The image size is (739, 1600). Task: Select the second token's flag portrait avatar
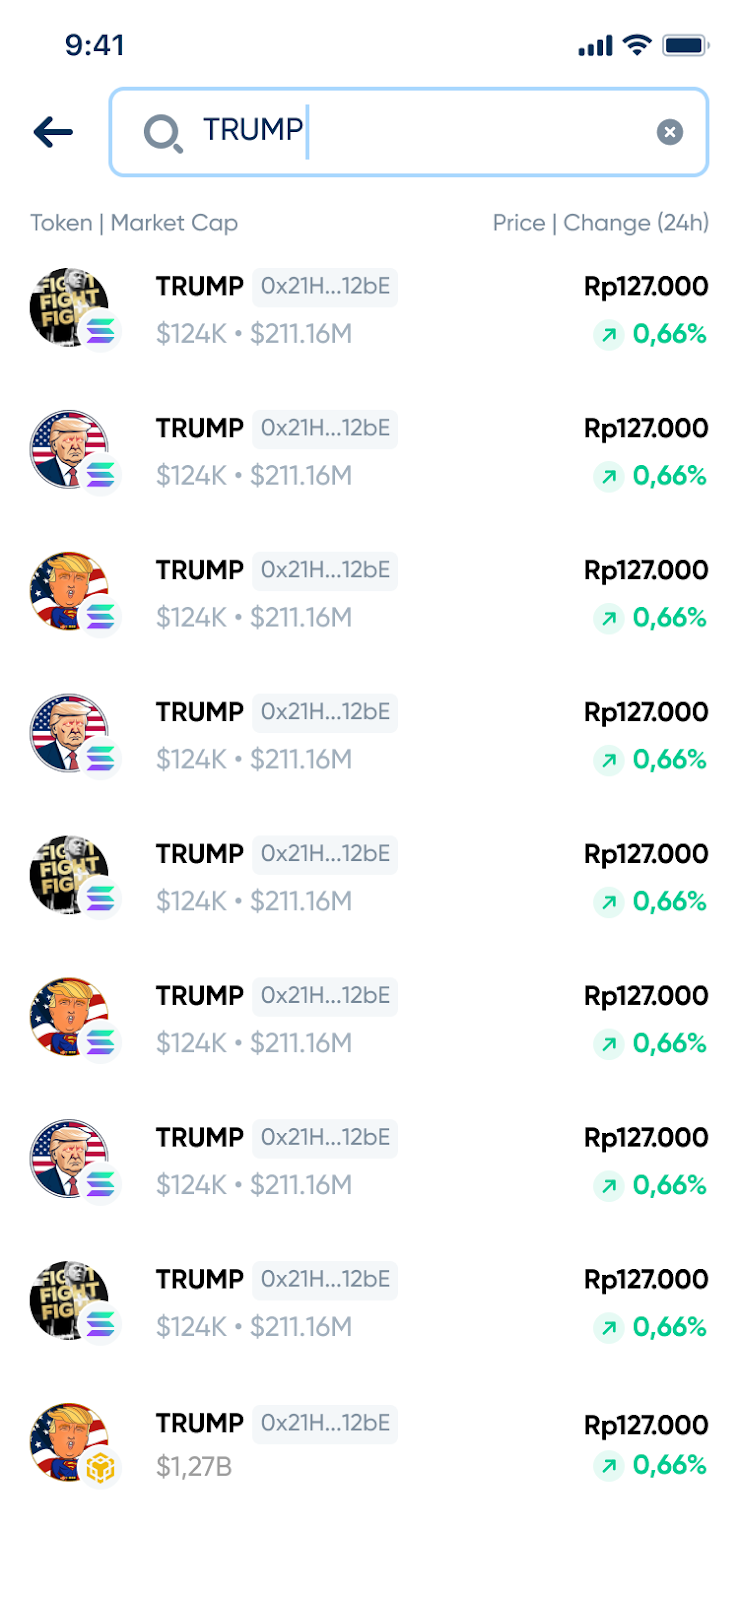coord(68,449)
